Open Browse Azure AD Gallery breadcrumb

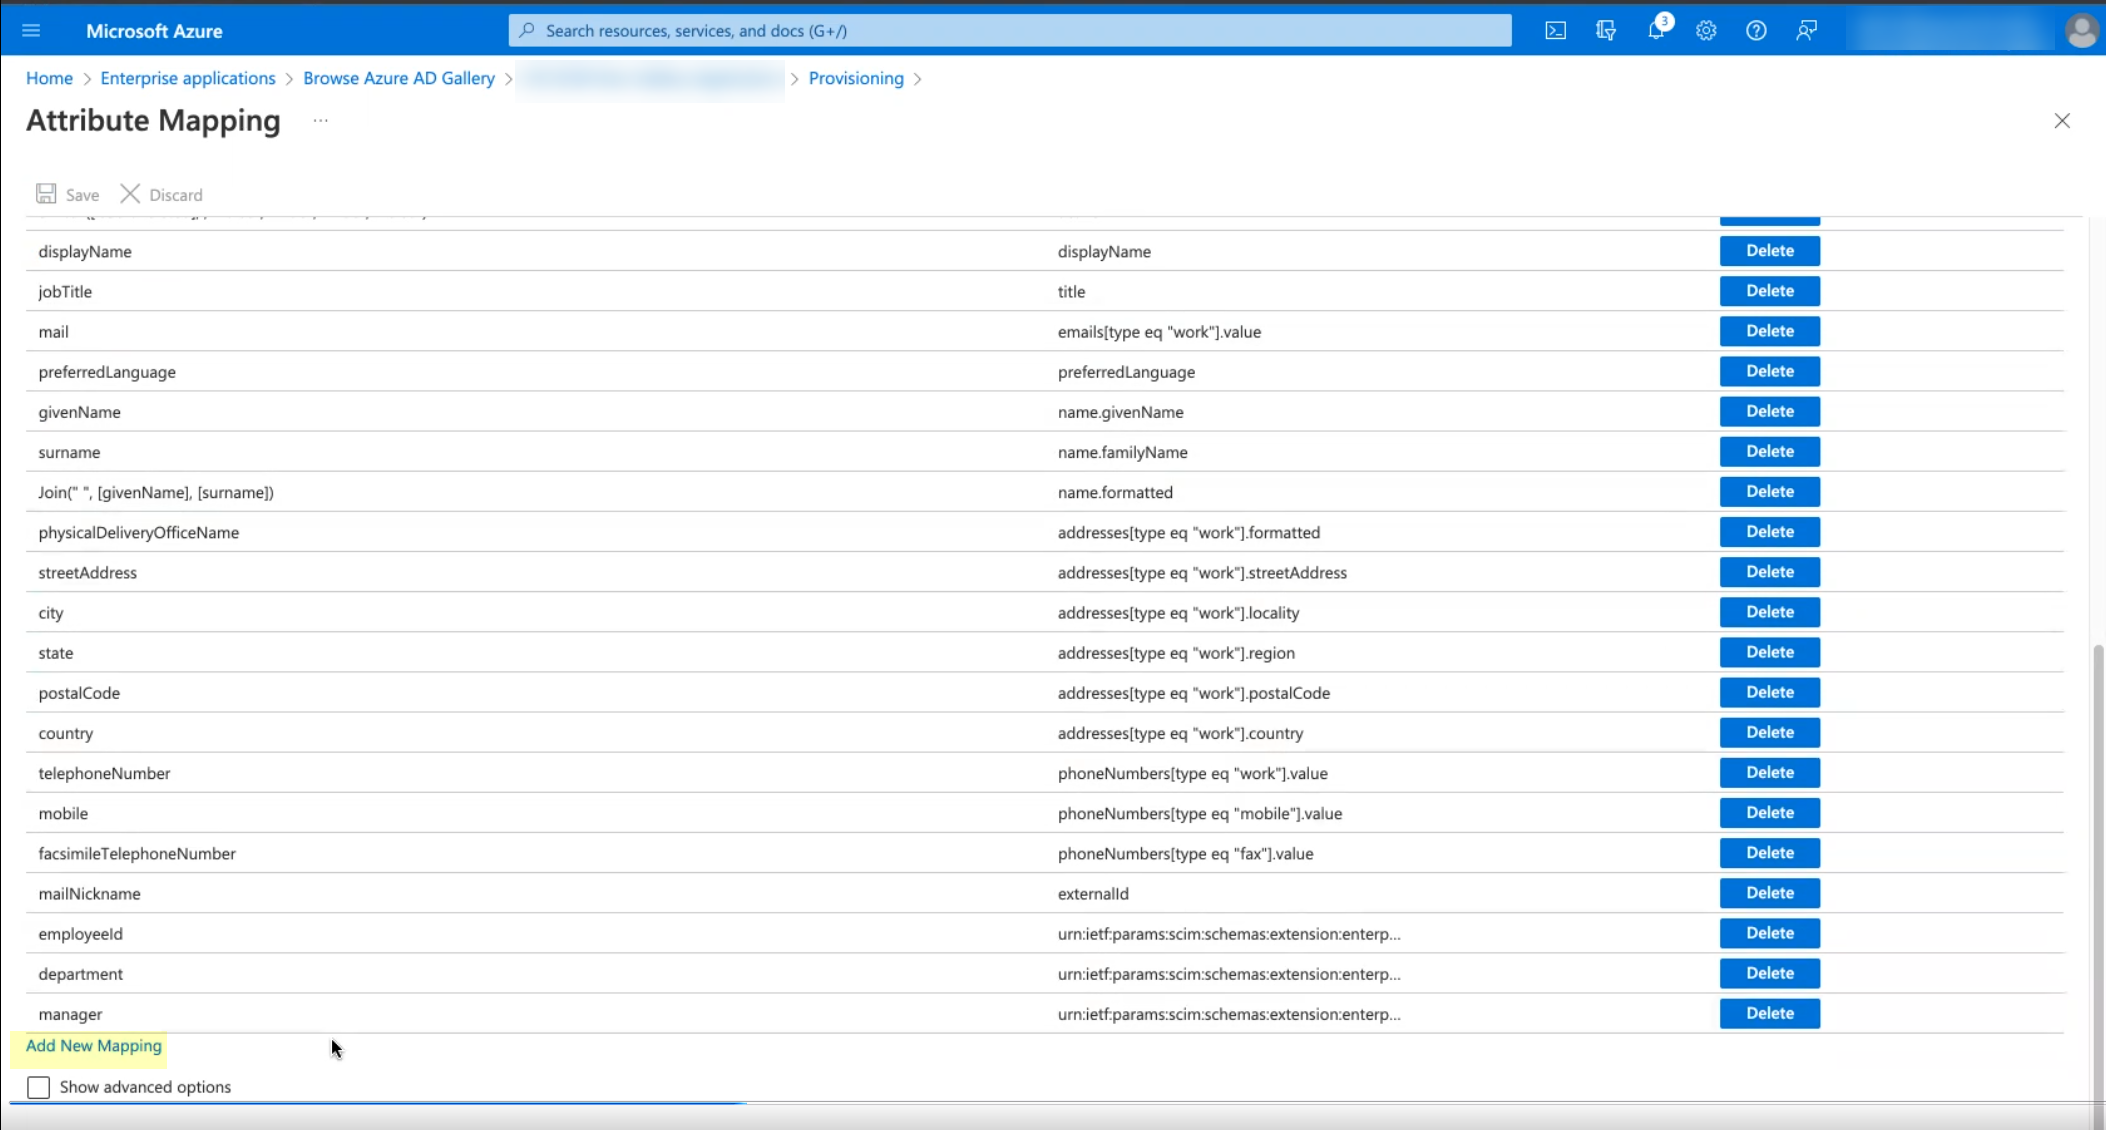point(399,78)
